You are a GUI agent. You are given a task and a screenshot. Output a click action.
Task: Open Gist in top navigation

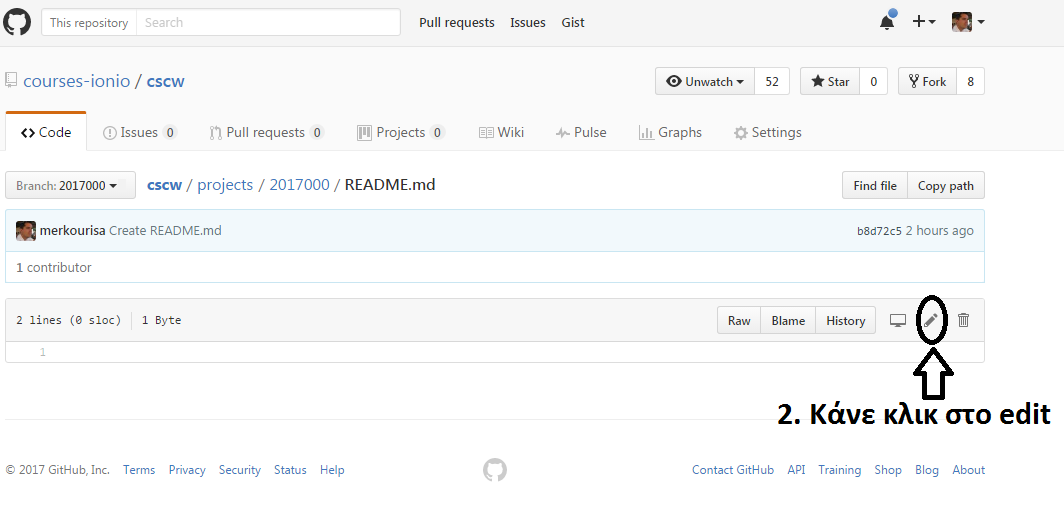pos(573,22)
